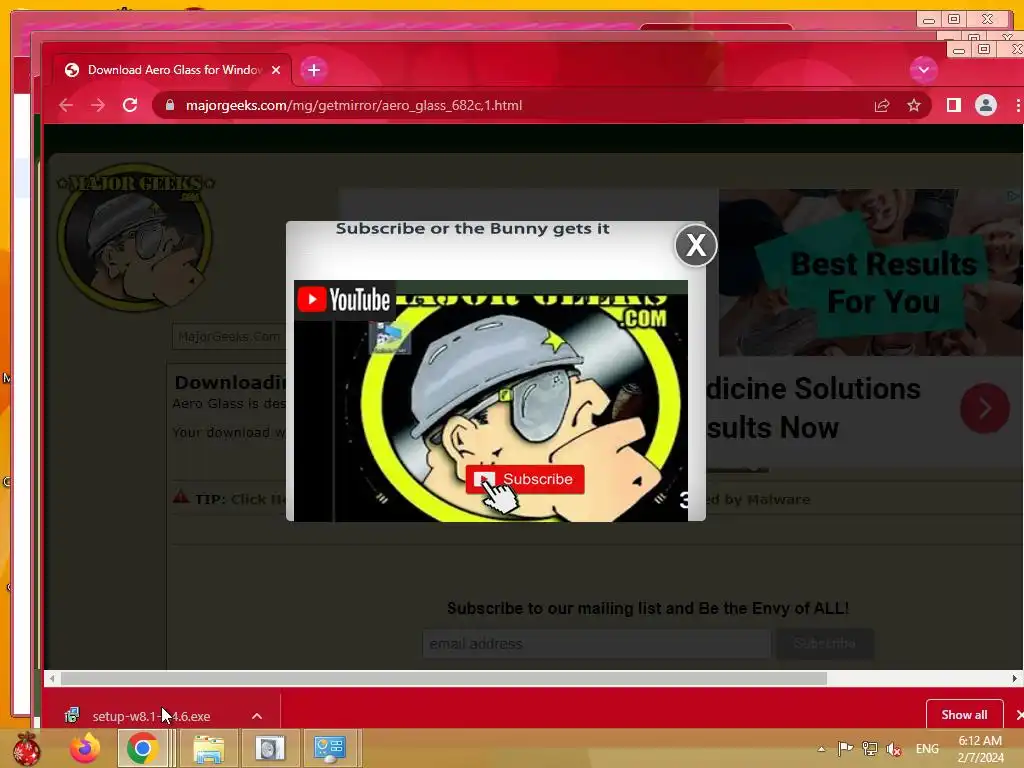Open the Chrome profile avatar menu
Screen dimensions: 1024x768
pos(985,105)
